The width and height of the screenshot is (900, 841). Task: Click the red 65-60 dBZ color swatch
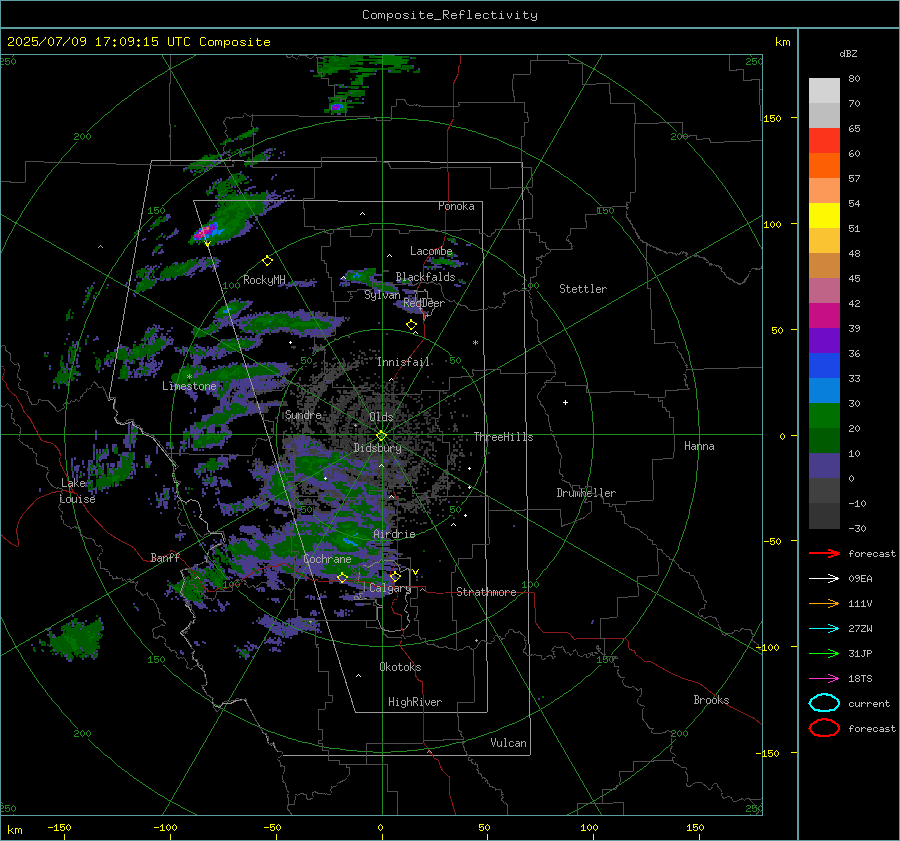824,141
